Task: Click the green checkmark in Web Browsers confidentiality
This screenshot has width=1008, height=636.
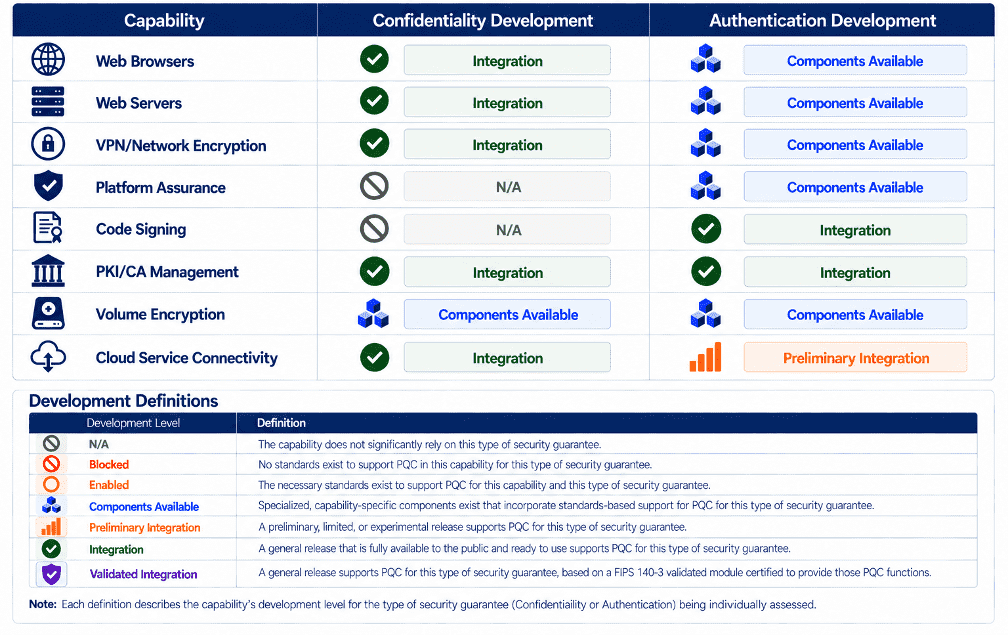Action: [x=374, y=59]
